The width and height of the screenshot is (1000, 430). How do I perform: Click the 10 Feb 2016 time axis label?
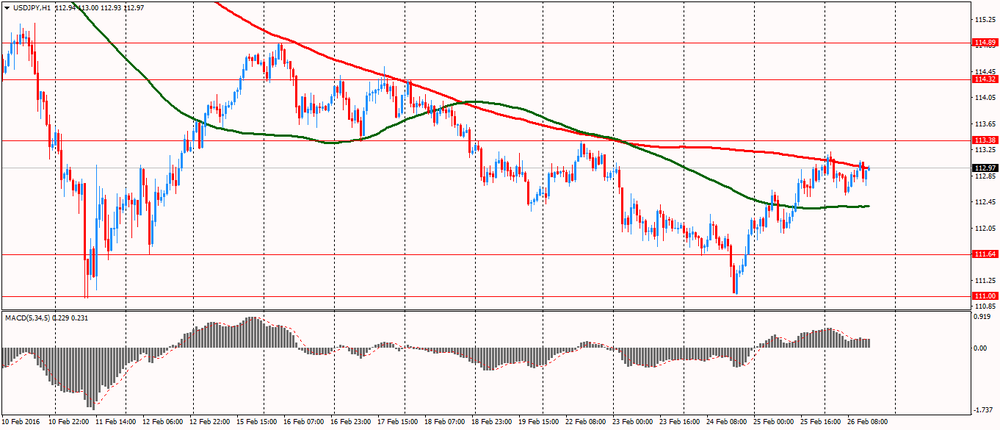pyautogui.click(x=22, y=424)
